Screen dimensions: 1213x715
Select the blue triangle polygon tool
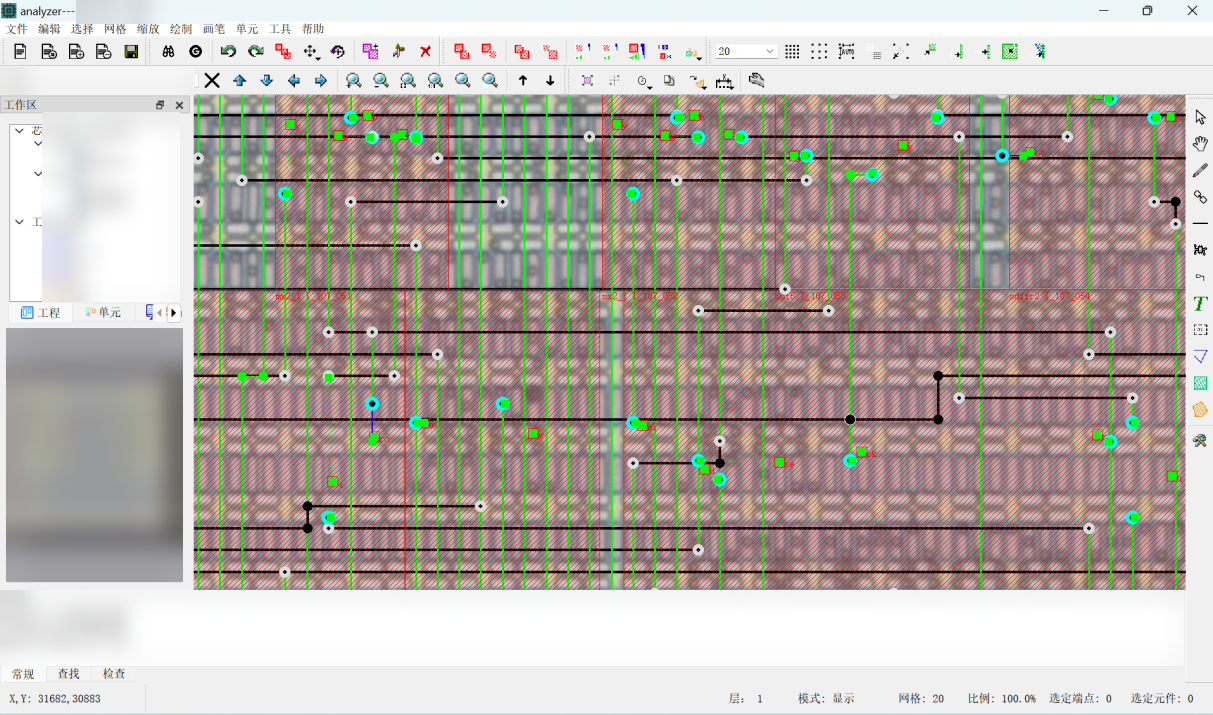coord(1200,356)
